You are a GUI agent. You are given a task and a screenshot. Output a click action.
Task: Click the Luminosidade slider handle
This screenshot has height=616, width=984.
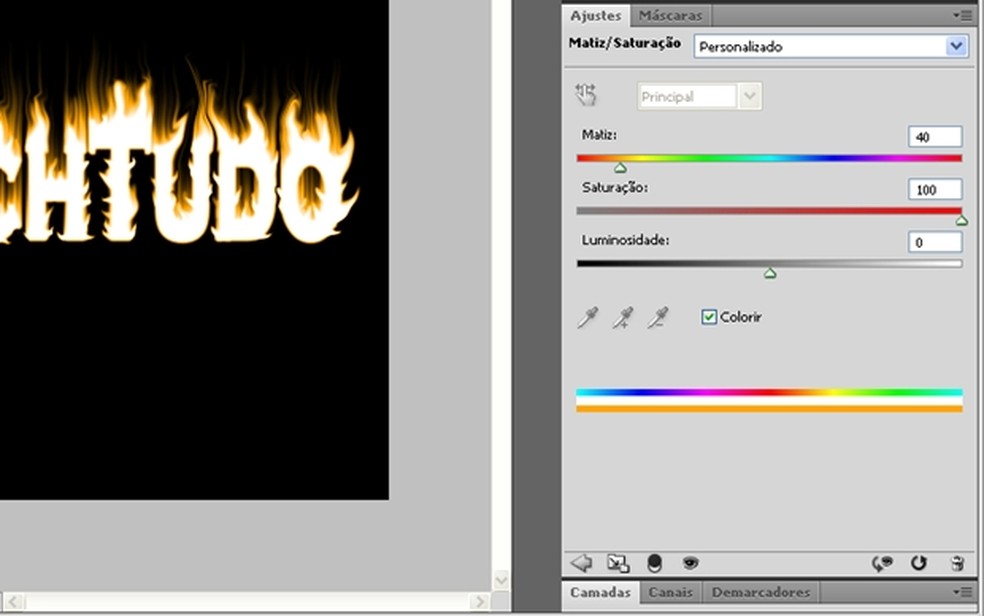pos(770,273)
